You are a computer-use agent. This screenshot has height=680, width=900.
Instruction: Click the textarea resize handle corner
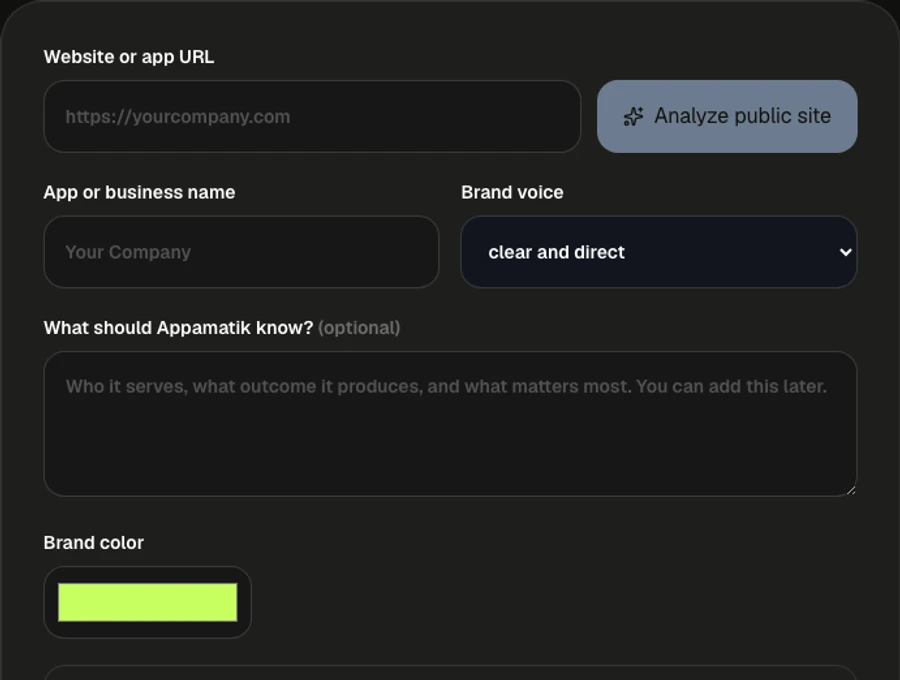pyautogui.click(x=851, y=489)
